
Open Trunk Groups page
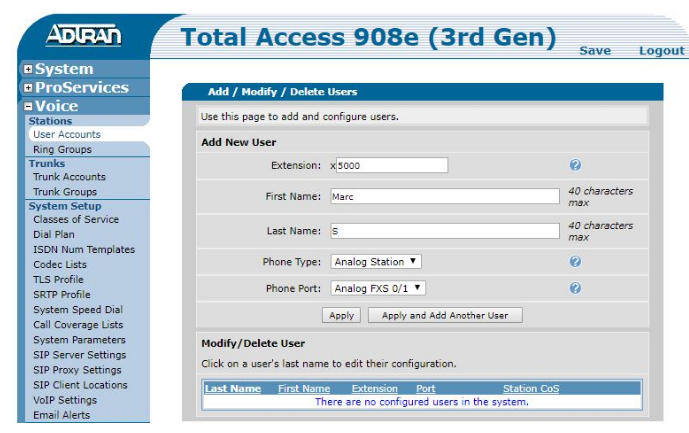pyautogui.click(x=65, y=192)
